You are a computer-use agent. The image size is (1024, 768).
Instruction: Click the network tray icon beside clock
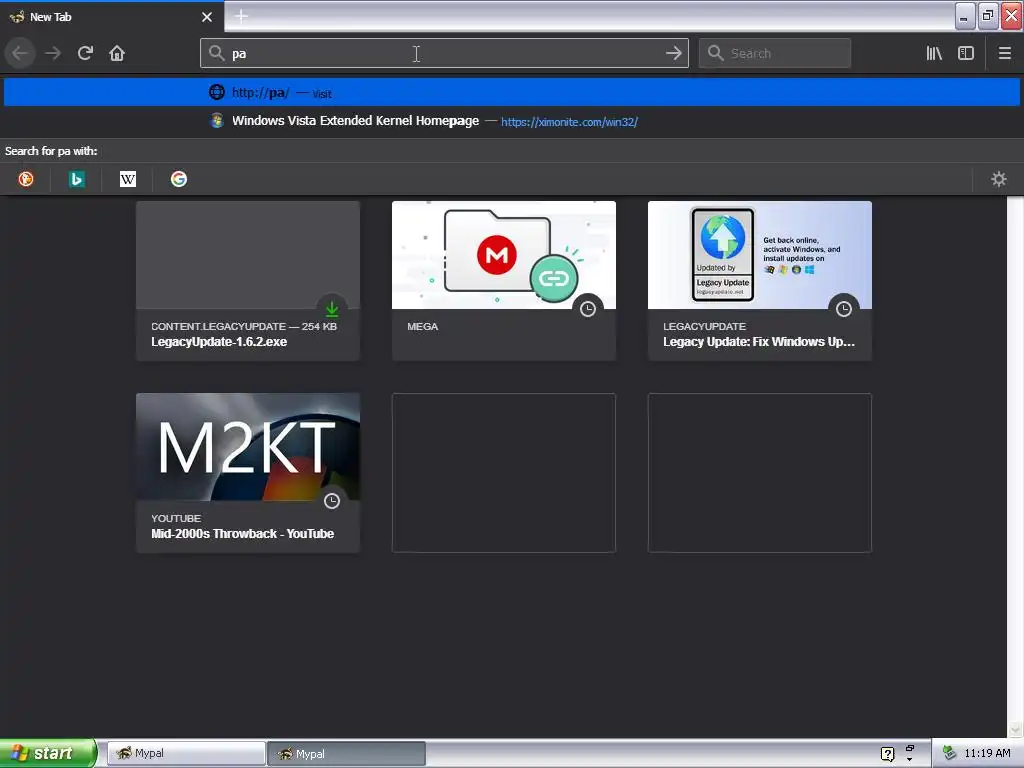[x=950, y=753]
